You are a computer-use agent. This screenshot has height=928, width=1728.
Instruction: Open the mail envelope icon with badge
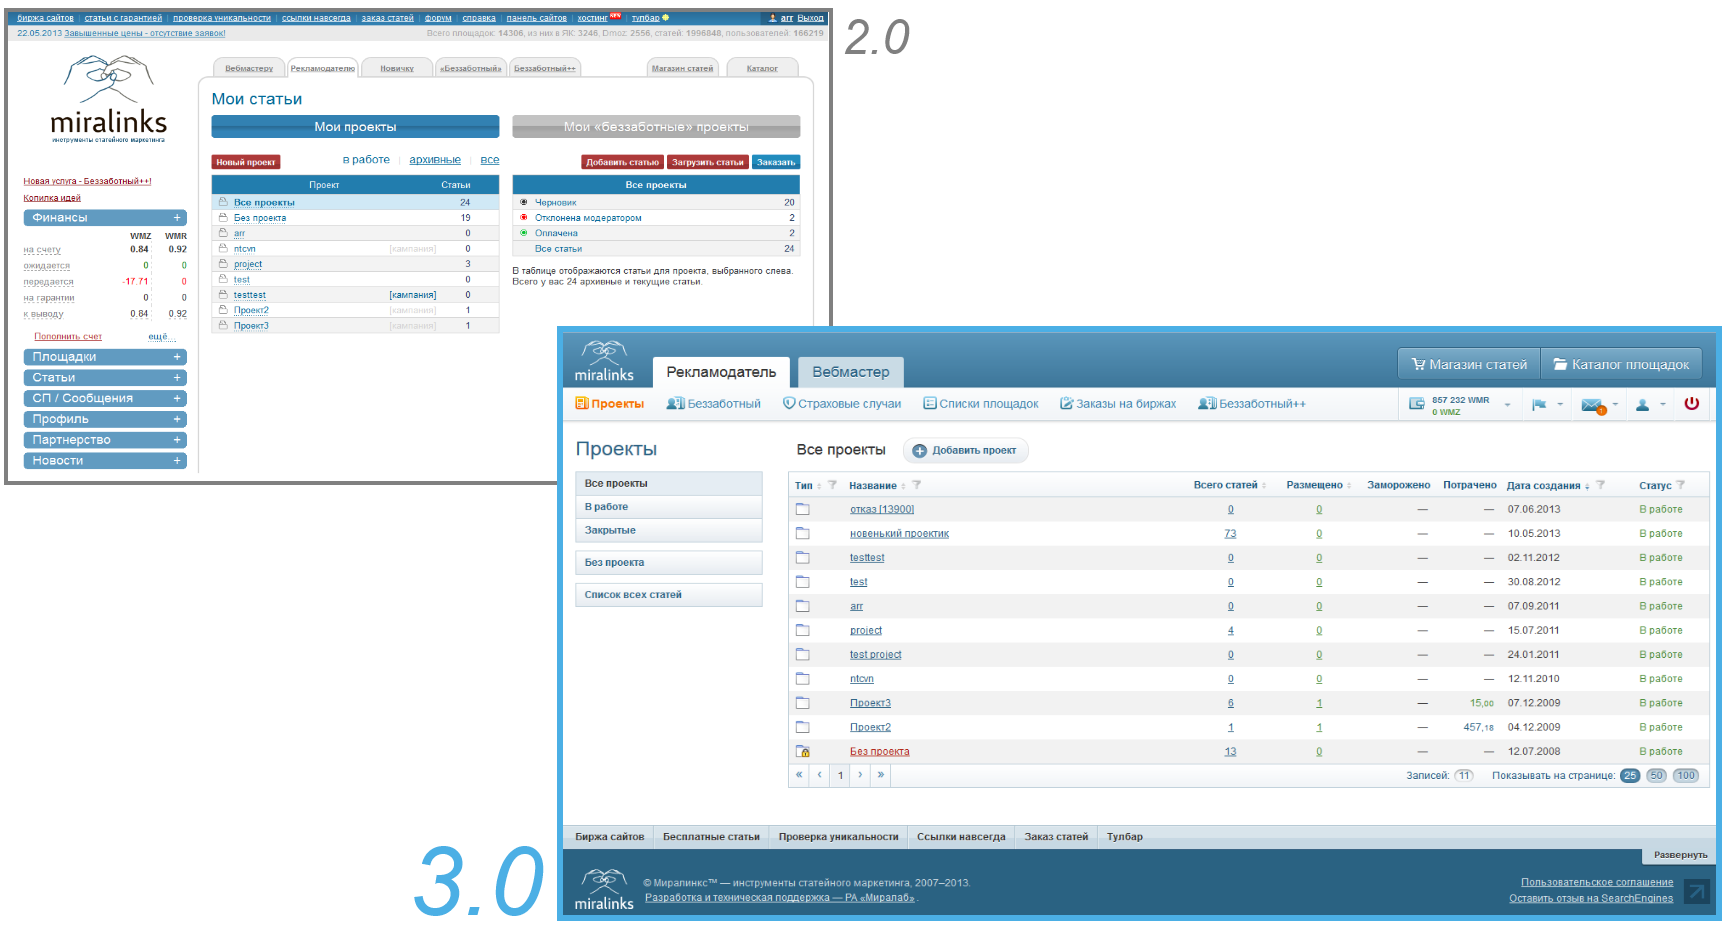pos(1593,405)
